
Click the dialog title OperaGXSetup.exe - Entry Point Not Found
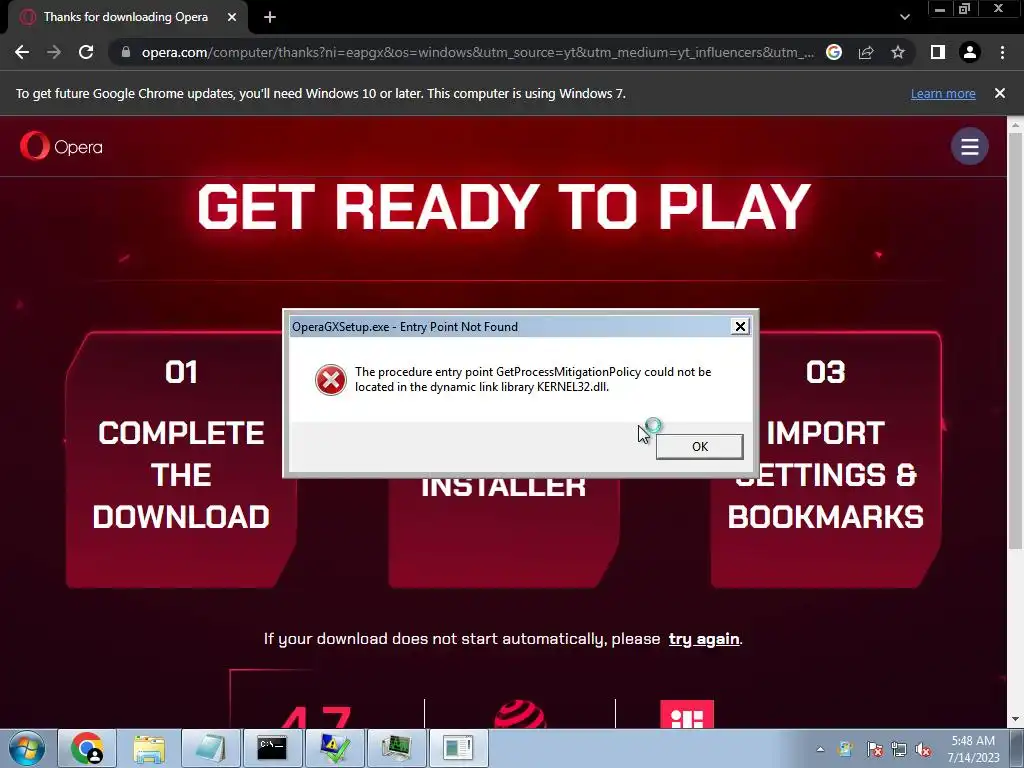[x=405, y=327]
